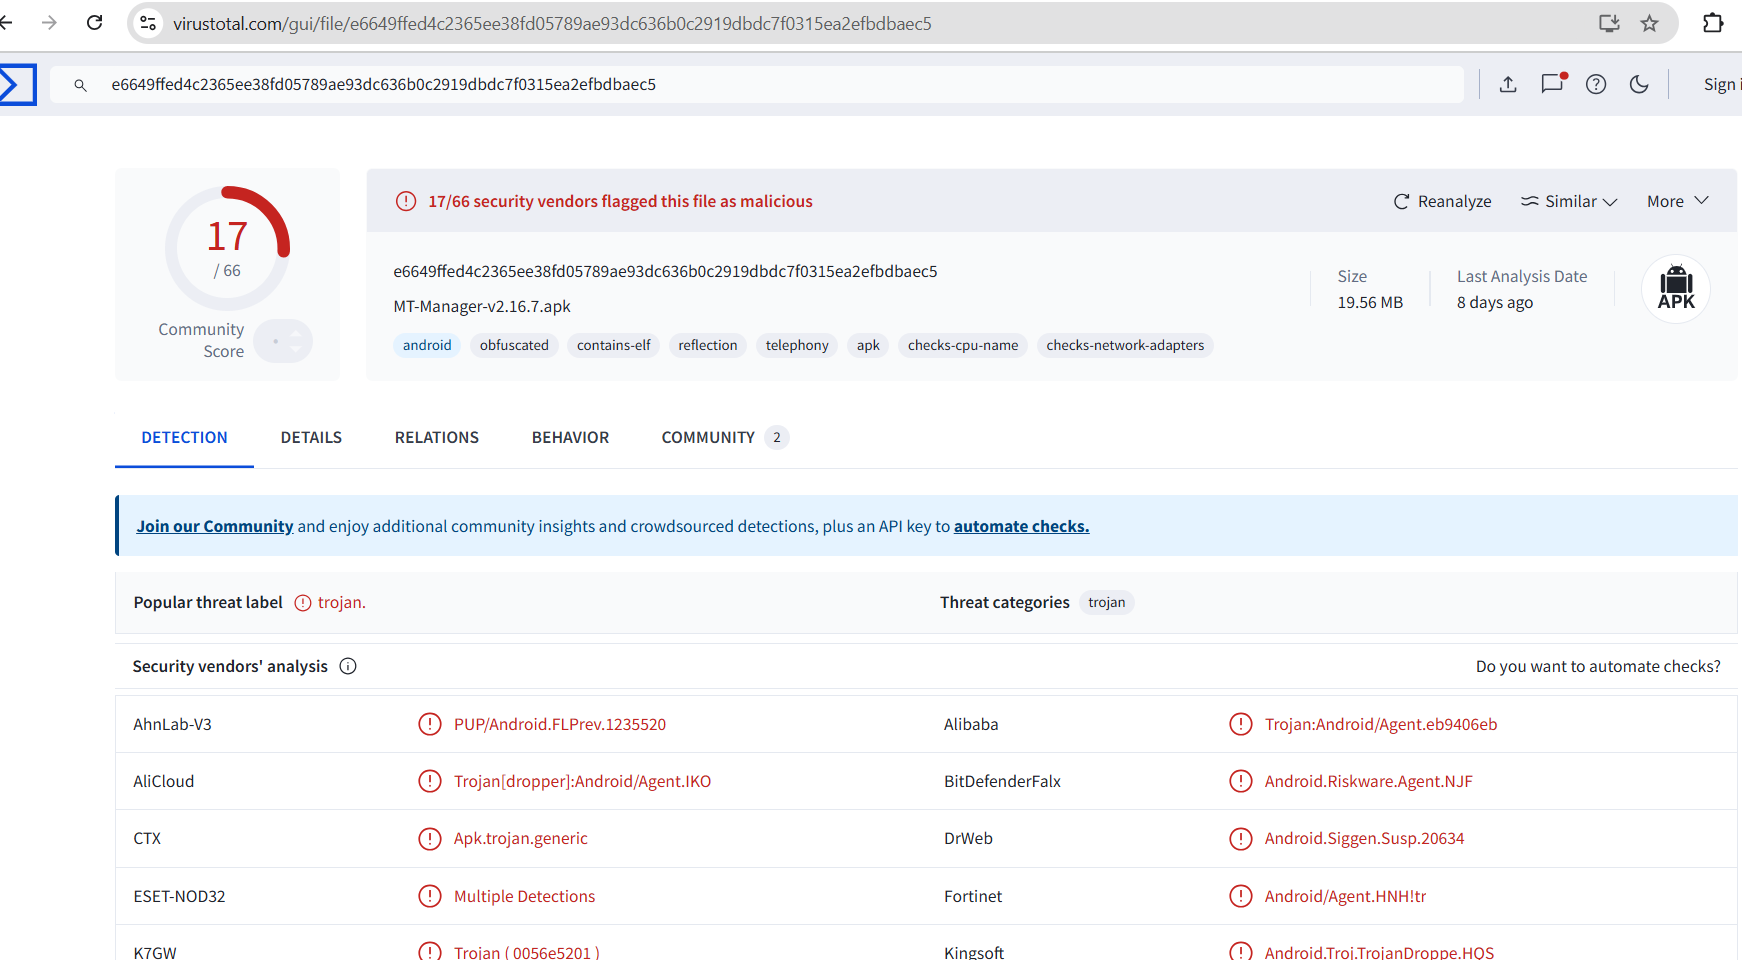Click the VirusTotal logo
The image size is (1742, 960).
point(17,85)
